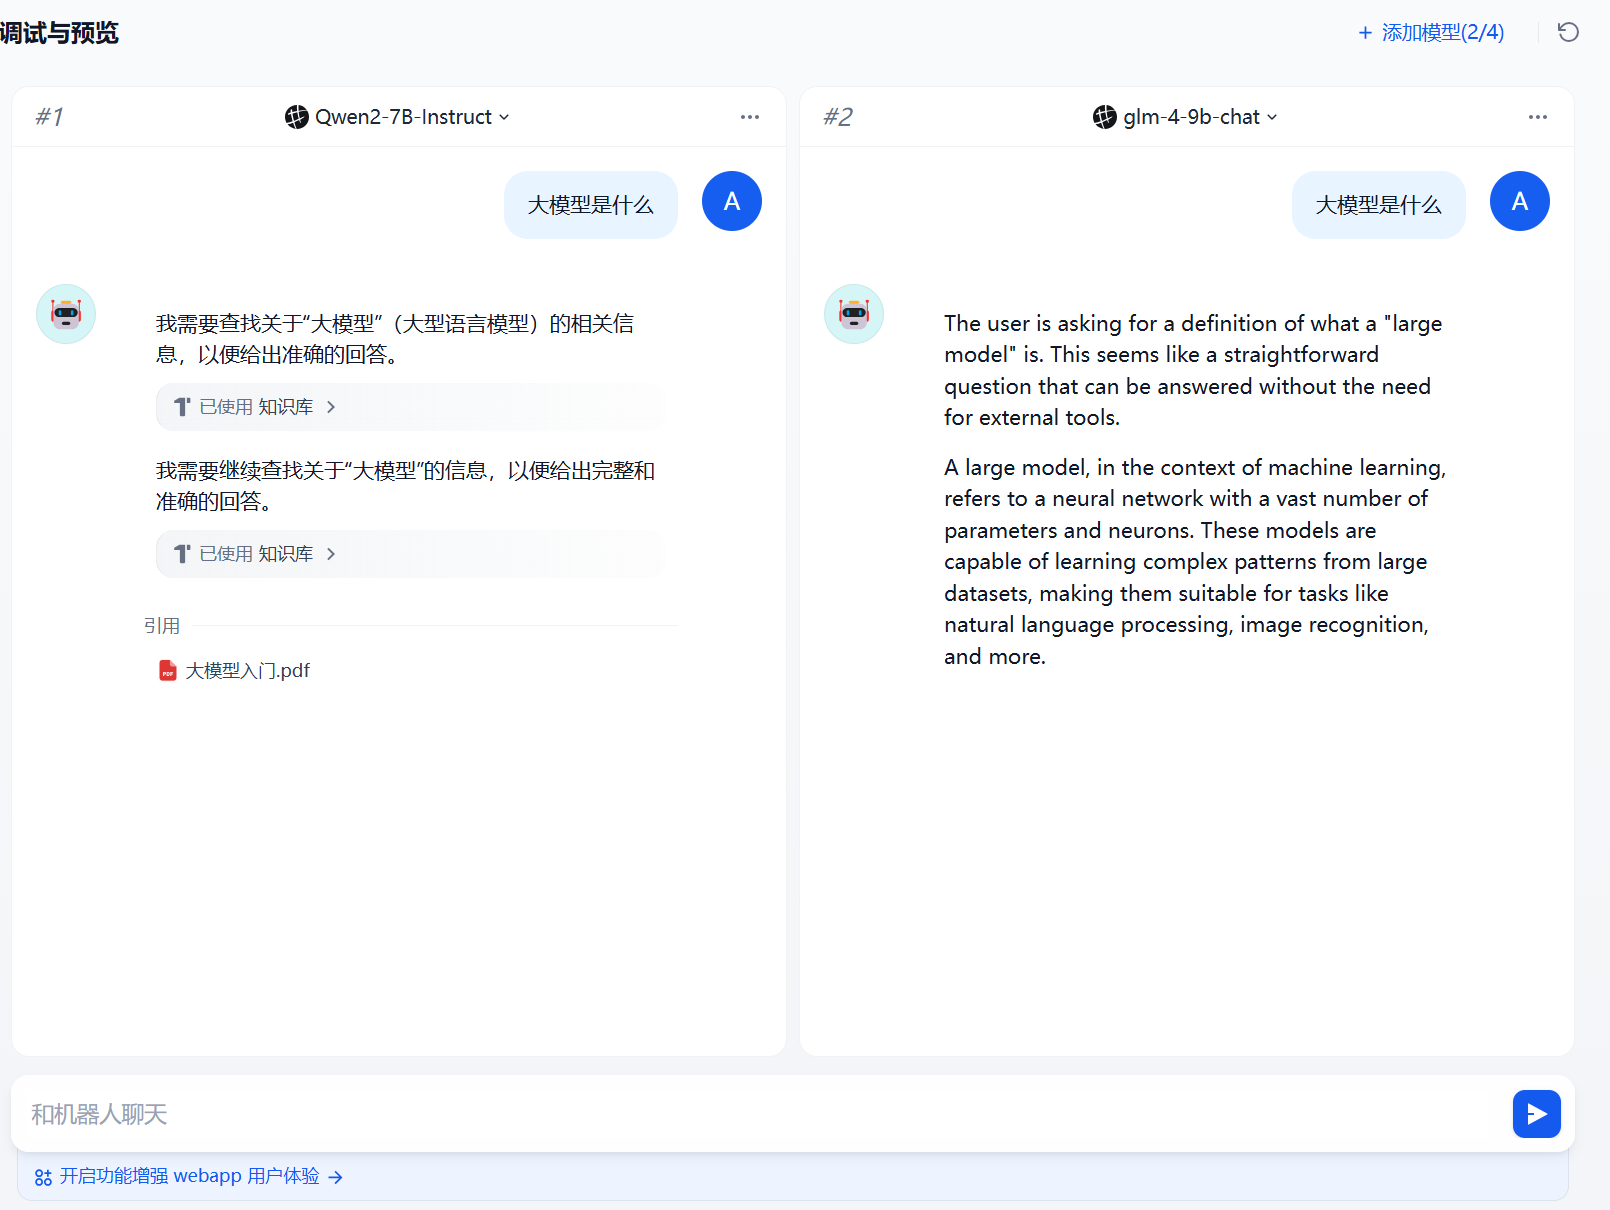Click the robot avatar in Qwen2 panel
Viewport: 1610px width, 1210px height.
coord(66,314)
